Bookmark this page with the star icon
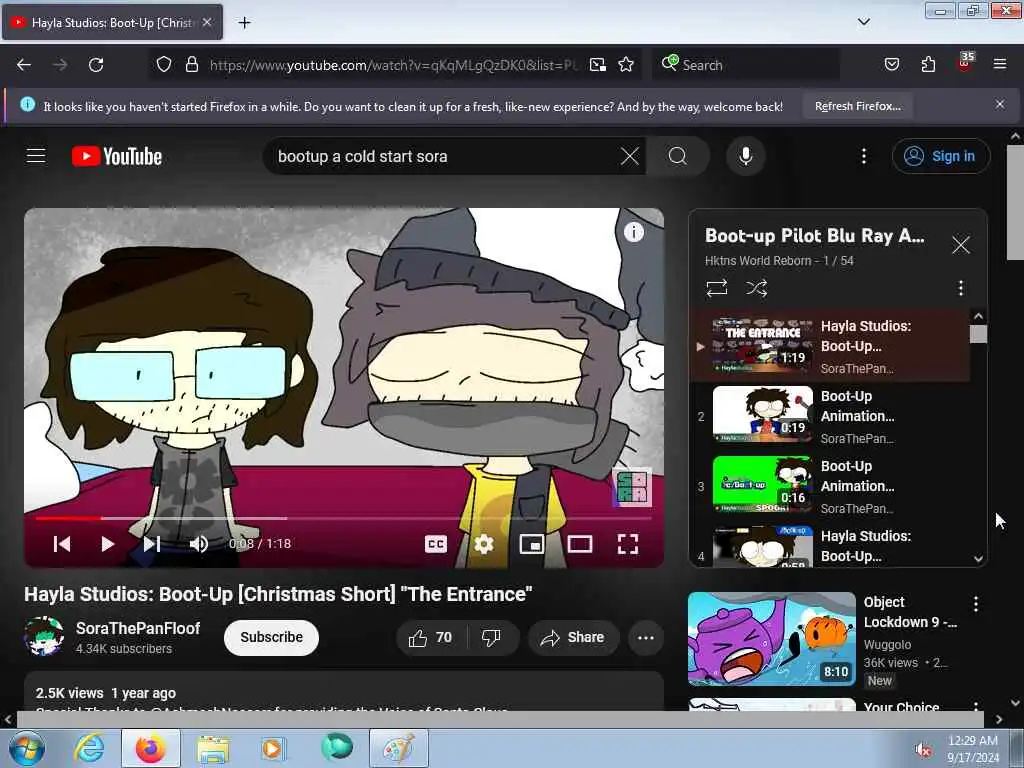 coord(626,65)
